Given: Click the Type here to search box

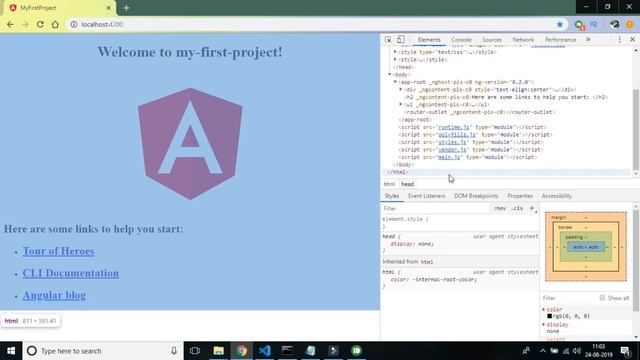Looking at the screenshot, I should pos(103,351).
